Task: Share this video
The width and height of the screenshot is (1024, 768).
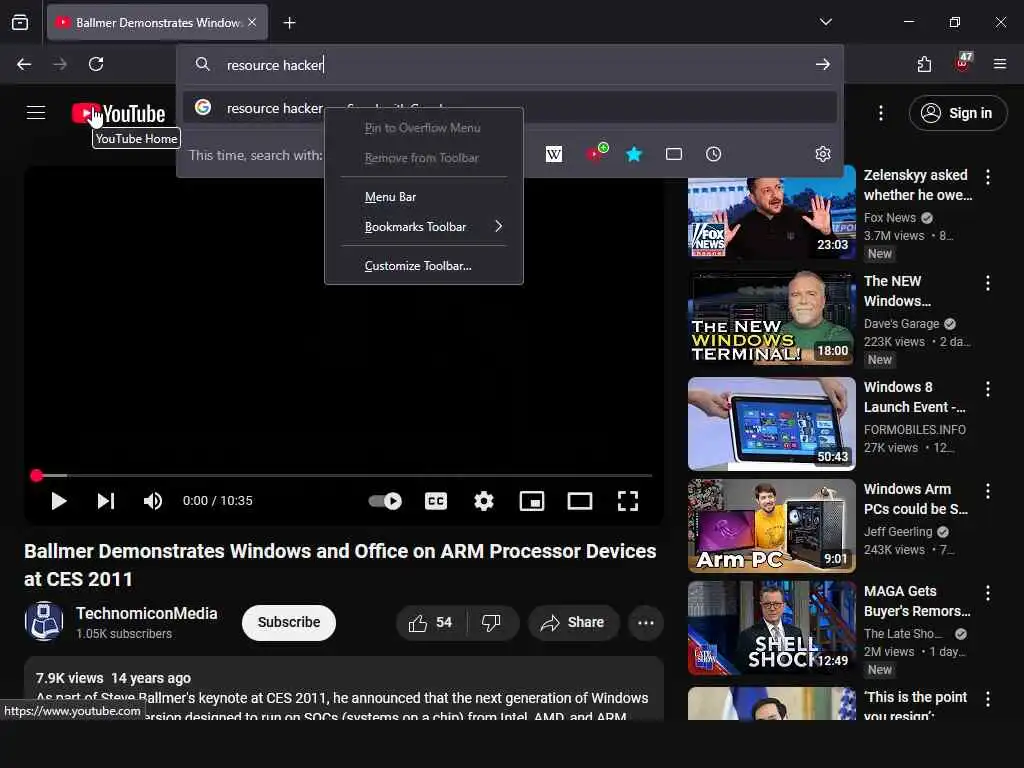Action: coord(571,623)
